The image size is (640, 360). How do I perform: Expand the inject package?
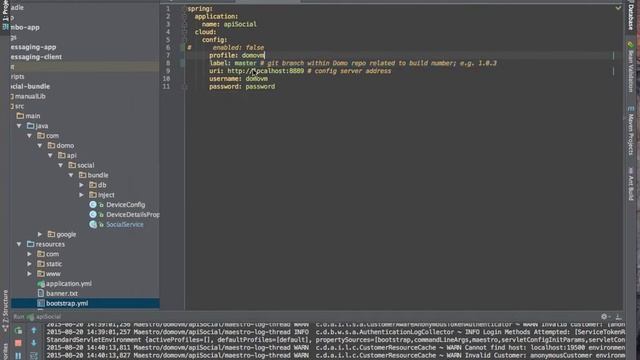coord(81,195)
